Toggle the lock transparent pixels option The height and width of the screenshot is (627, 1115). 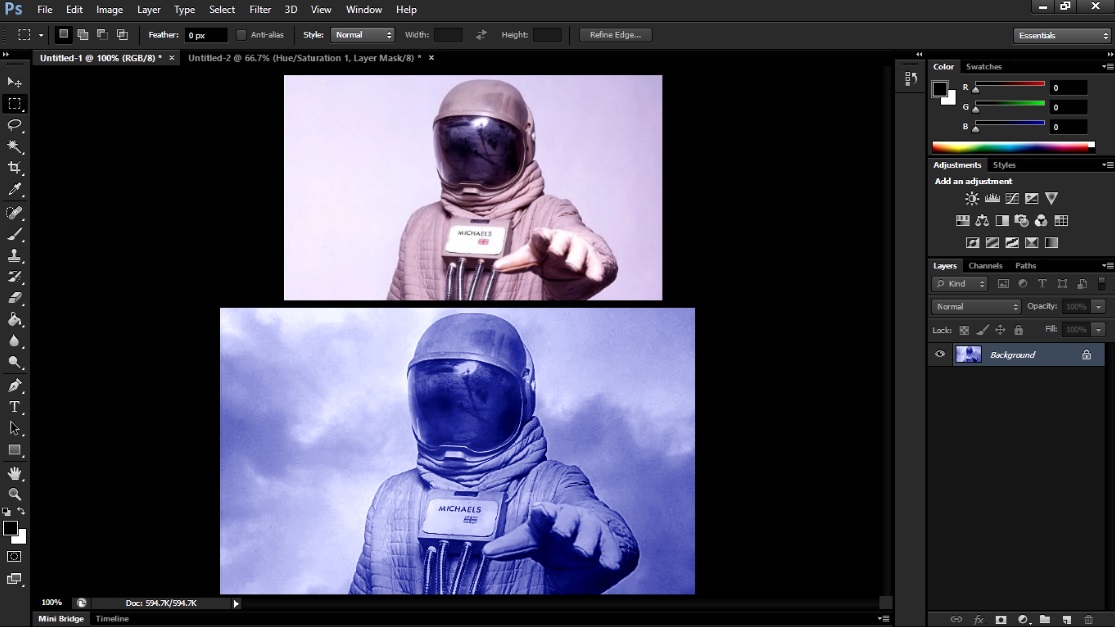click(964, 330)
